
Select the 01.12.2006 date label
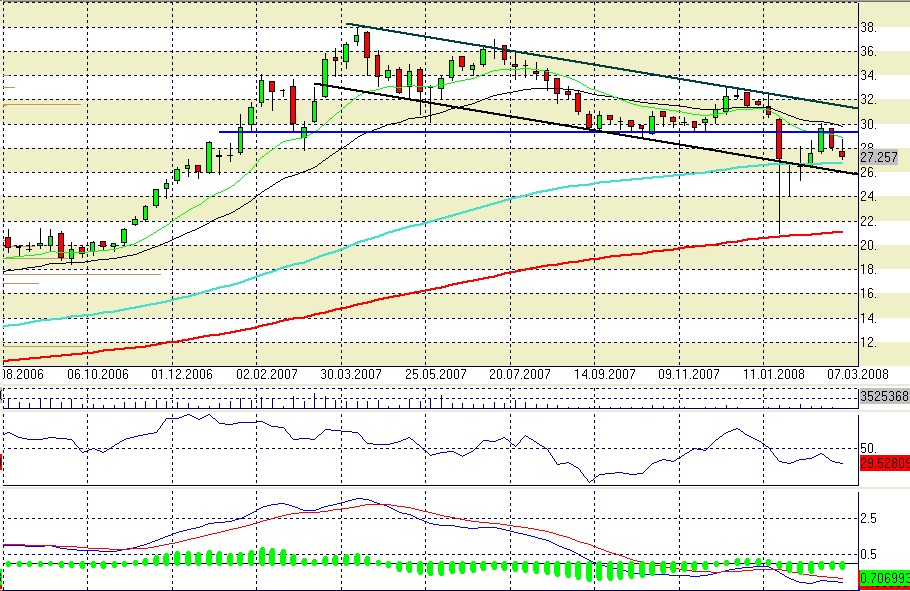coord(182,374)
